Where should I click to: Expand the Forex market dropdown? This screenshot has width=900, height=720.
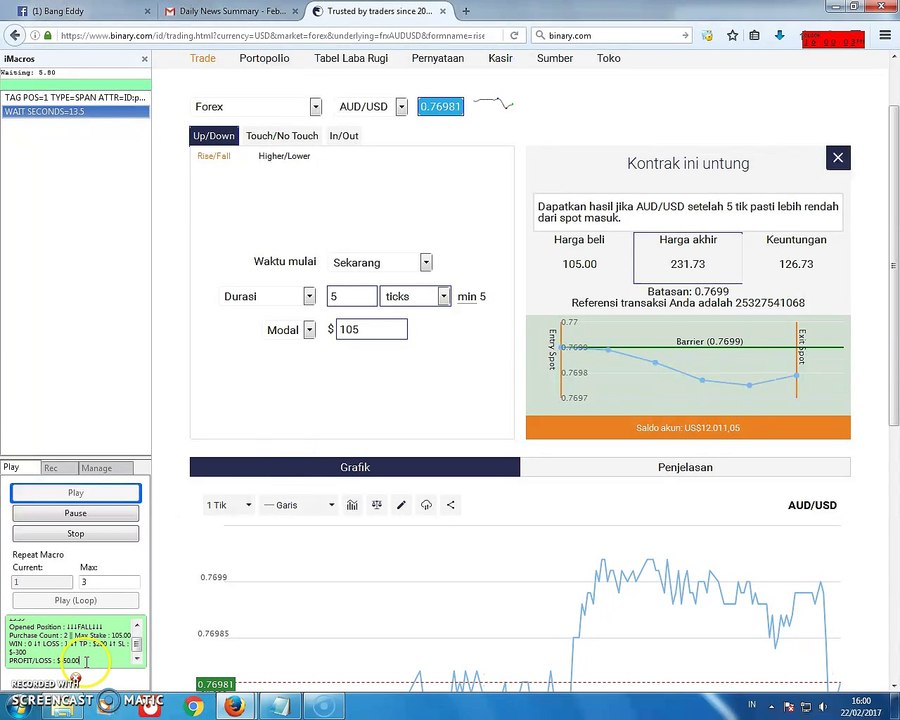(316, 107)
